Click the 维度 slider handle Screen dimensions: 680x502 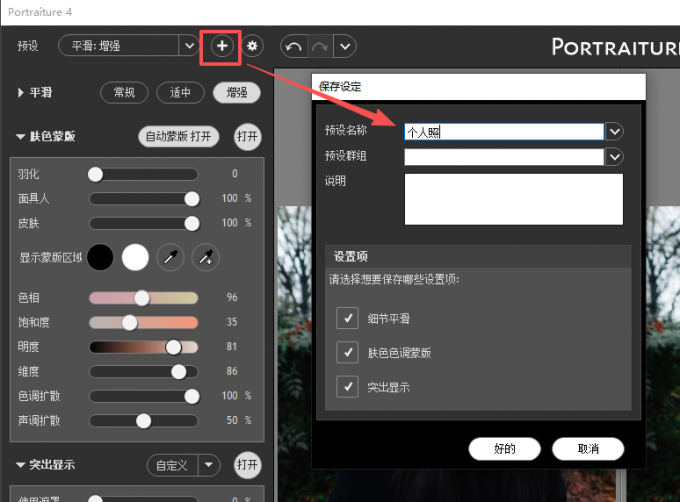point(179,372)
